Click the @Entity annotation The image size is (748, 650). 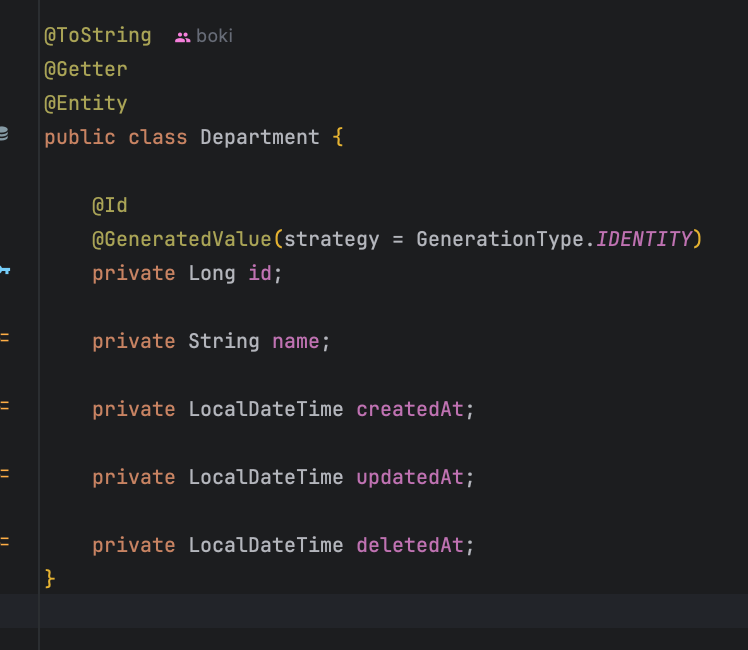86,103
